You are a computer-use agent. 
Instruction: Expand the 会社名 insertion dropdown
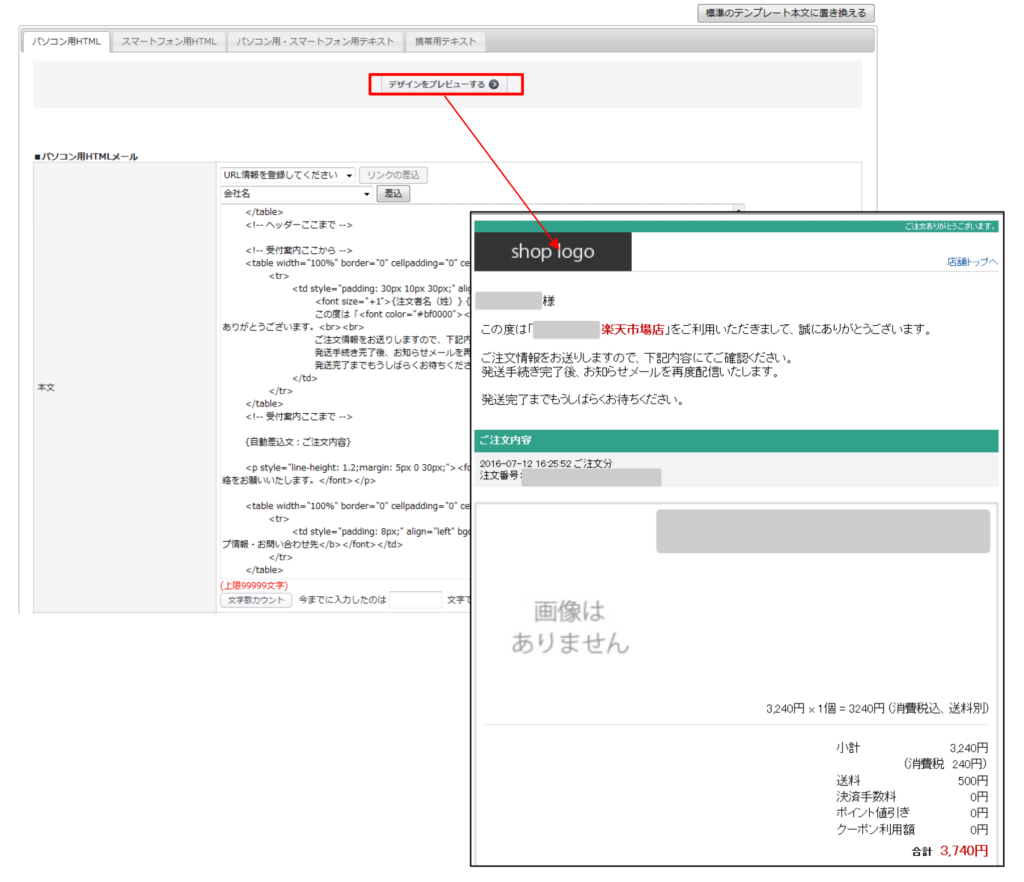(x=297, y=193)
